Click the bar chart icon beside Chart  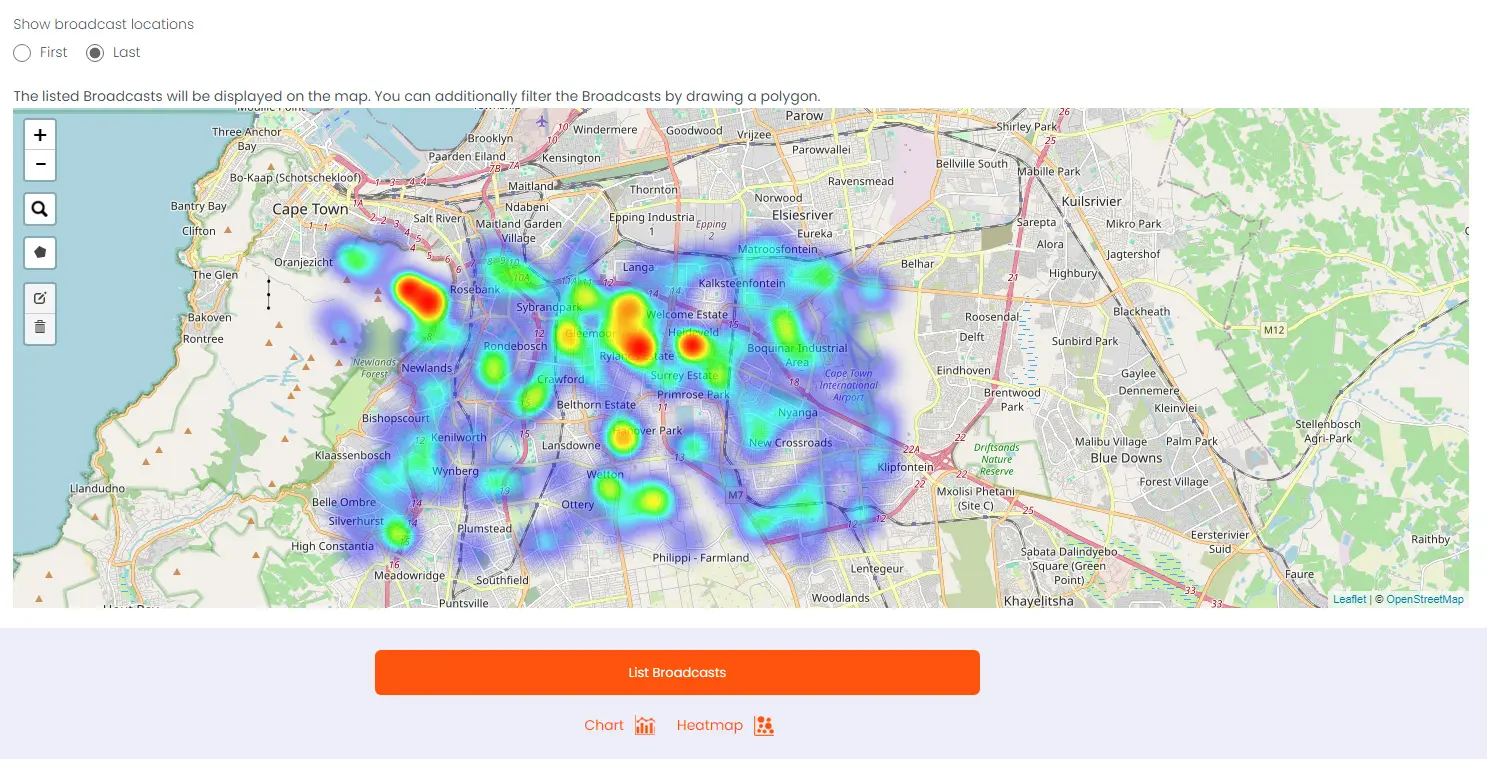pyautogui.click(x=645, y=726)
